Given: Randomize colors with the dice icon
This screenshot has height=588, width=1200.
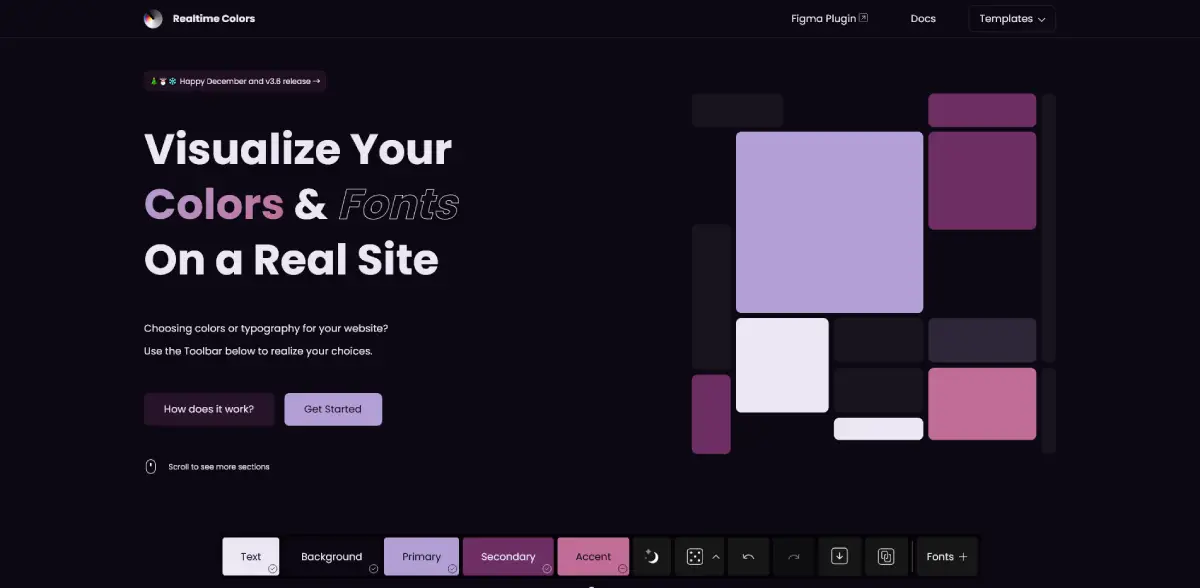Looking at the screenshot, I should coord(693,557).
